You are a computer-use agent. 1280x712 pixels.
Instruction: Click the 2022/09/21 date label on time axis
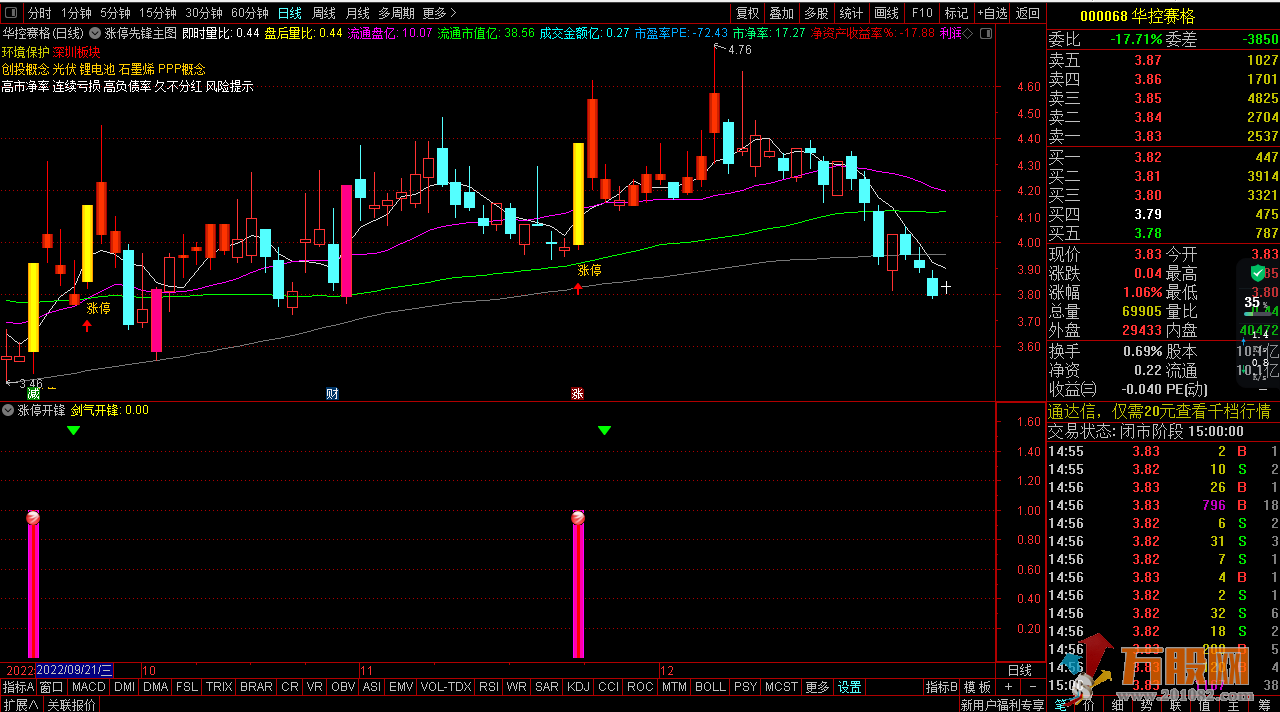[74, 669]
